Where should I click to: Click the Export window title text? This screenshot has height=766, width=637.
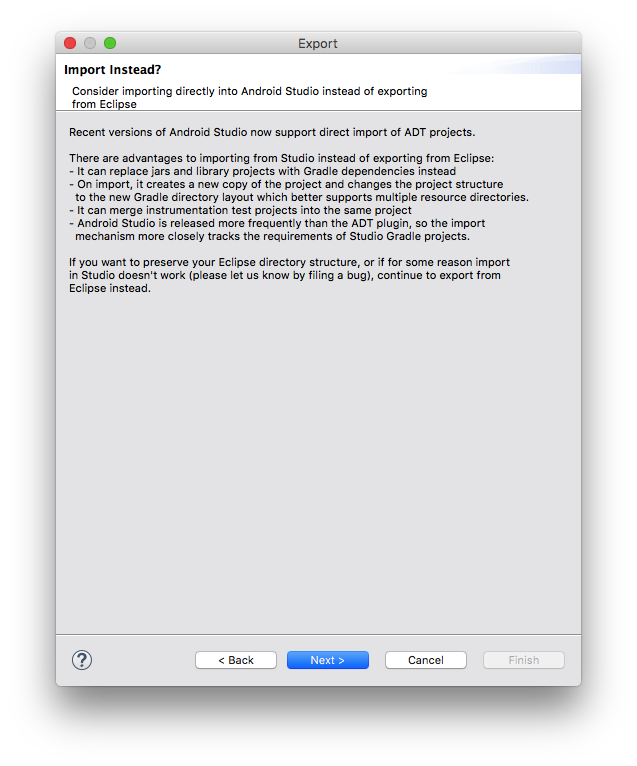pos(318,43)
